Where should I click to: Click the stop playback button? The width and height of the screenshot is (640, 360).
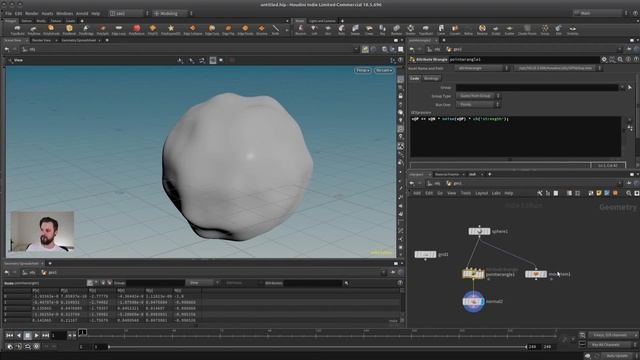click(x=27, y=336)
